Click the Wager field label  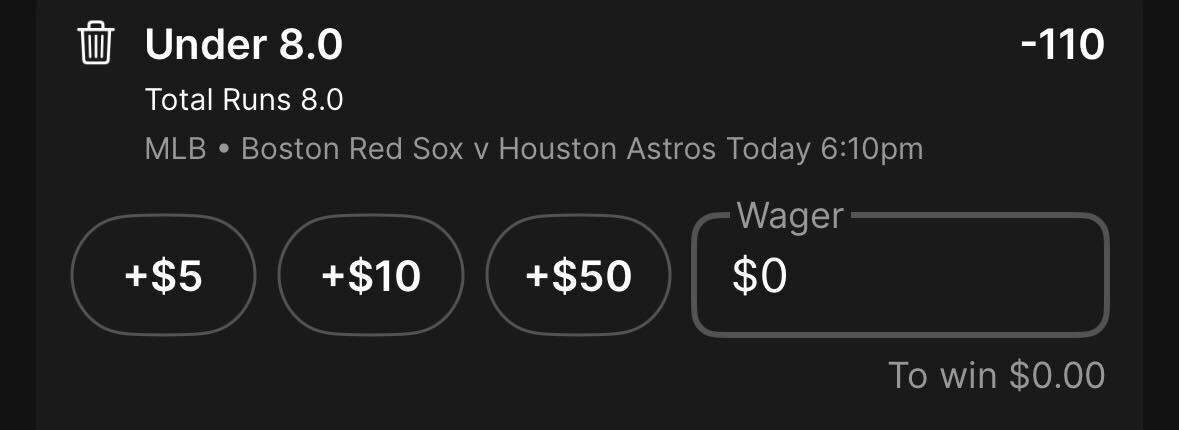click(790, 217)
